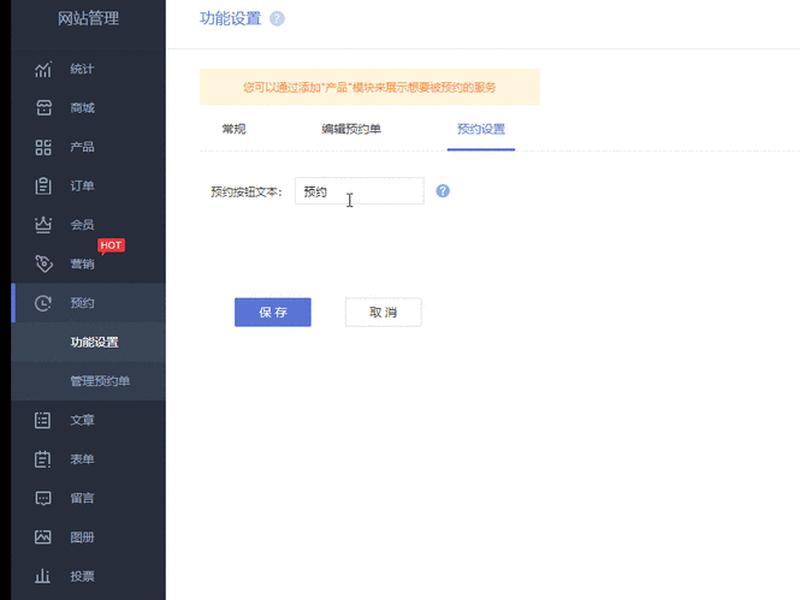Screen dimensions: 800x600
Task: Open the 商城 menu label
Action: (82, 108)
